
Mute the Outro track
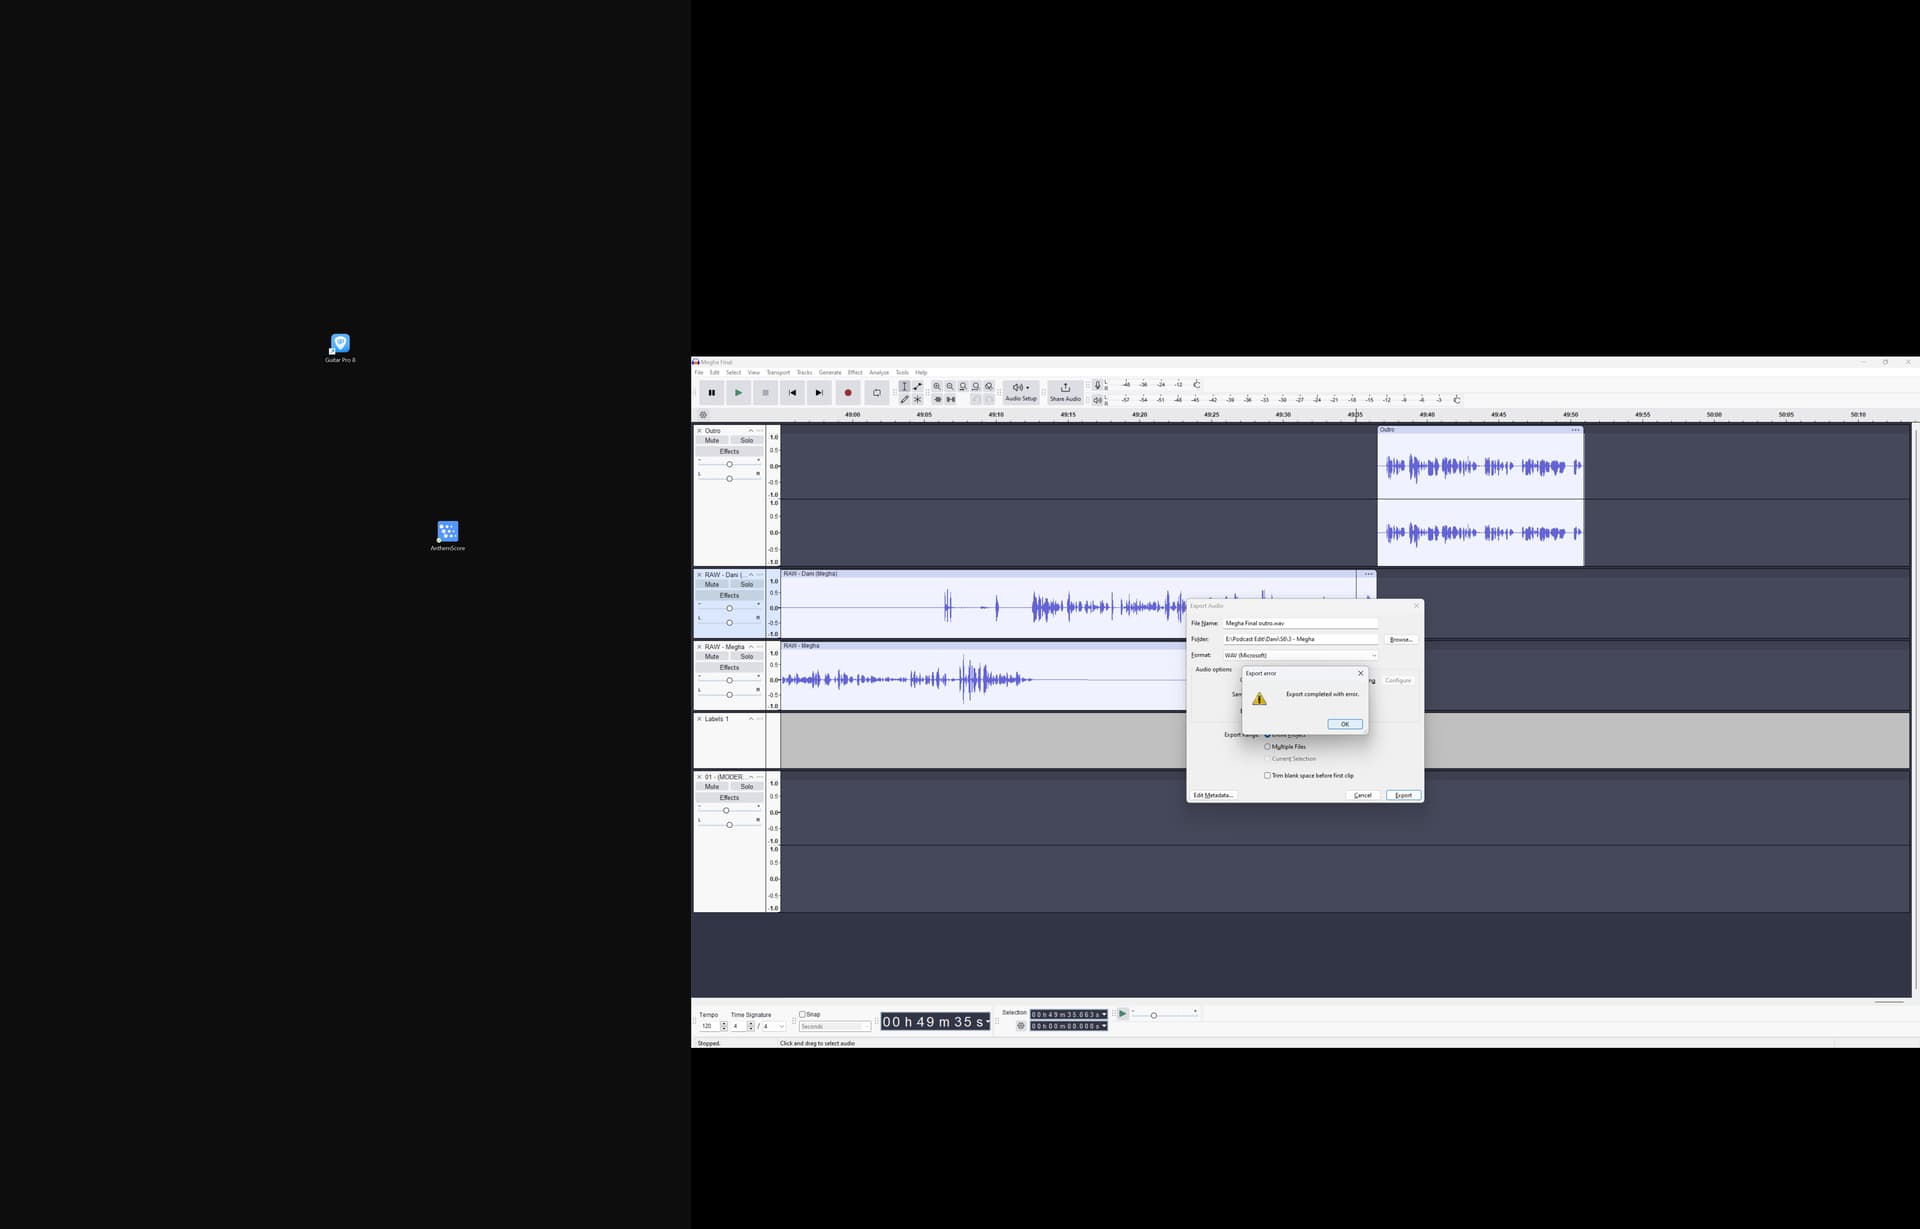712,441
